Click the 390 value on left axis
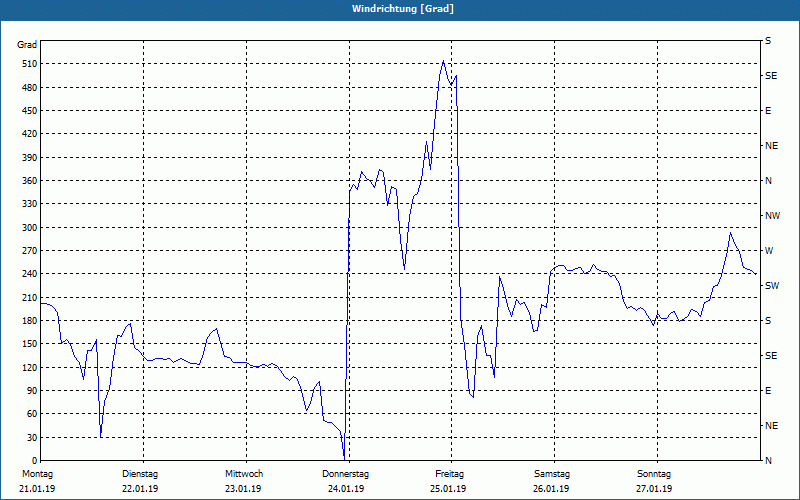This screenshot has width=800, height=500. [x=29, y=158]
